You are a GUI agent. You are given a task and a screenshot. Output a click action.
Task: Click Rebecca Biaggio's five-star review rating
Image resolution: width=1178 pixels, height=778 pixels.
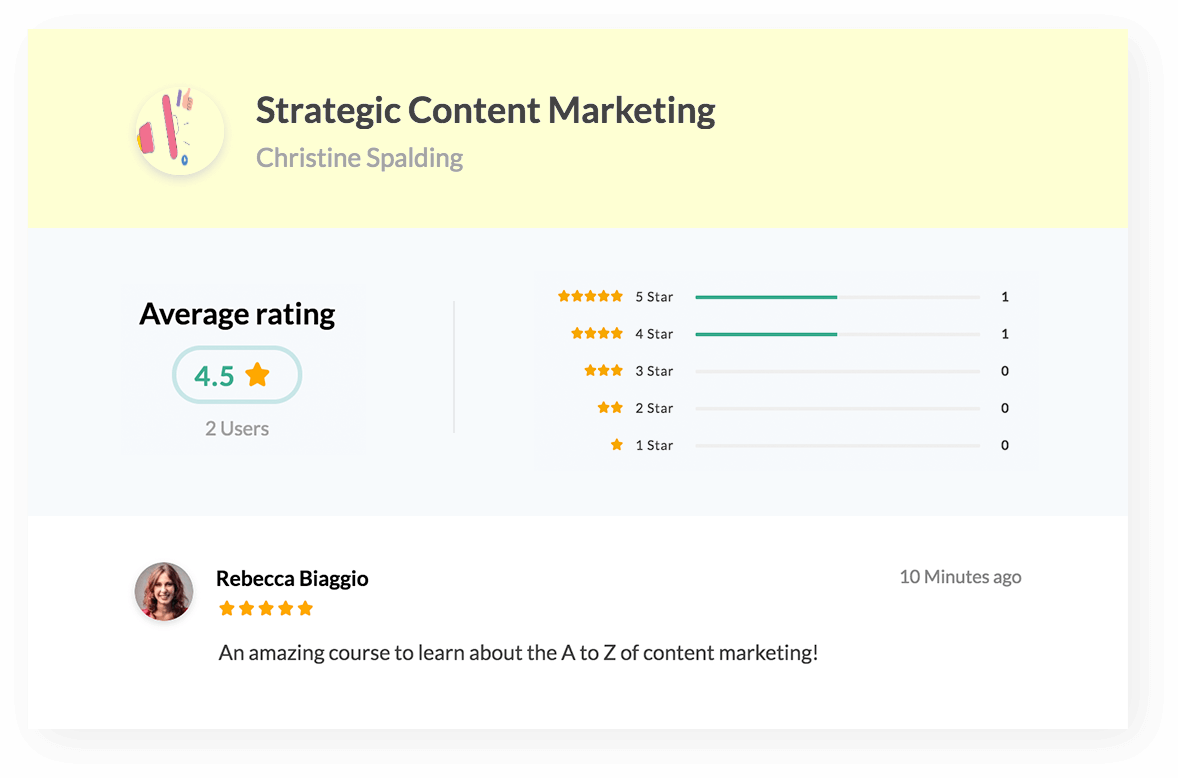pyautogui.click(x=266, y=608)
